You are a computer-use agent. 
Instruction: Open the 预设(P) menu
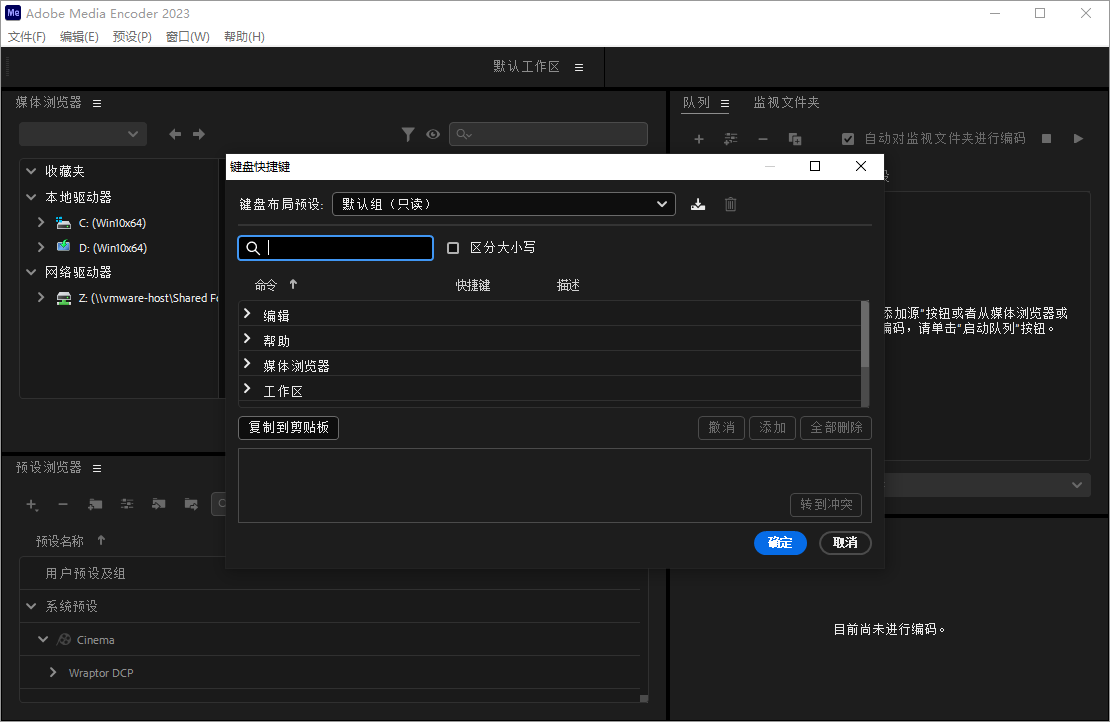coord(131,36)
